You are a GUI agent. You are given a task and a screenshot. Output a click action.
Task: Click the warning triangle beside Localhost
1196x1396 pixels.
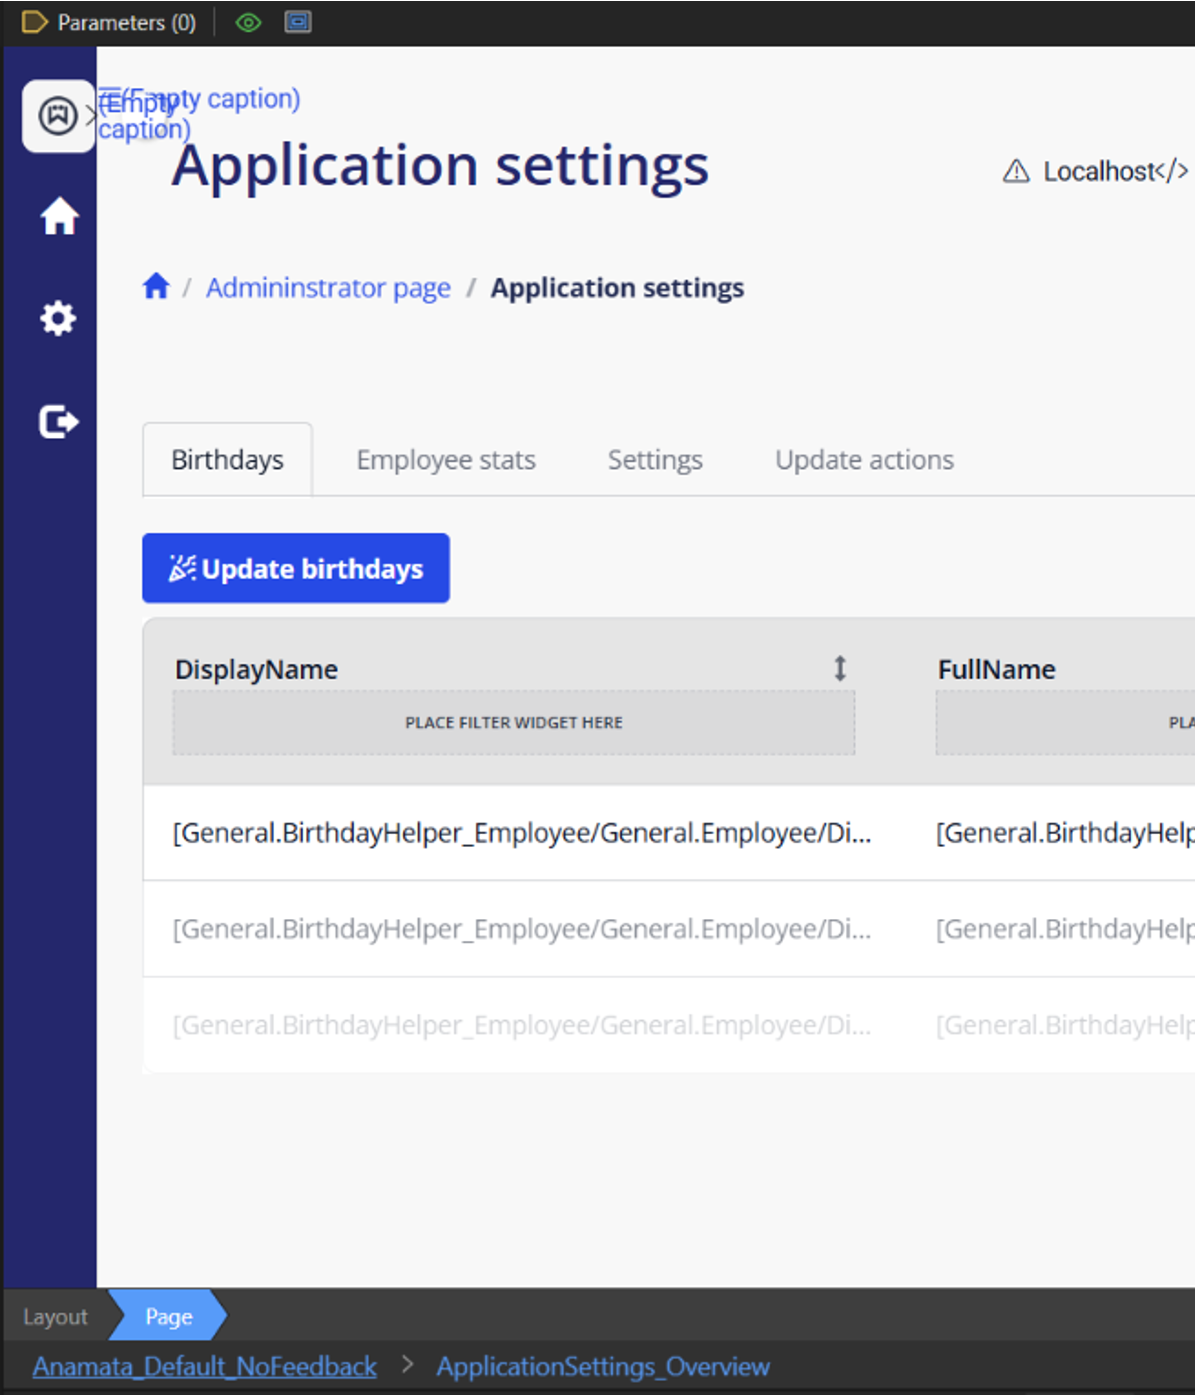click(1016, 172)
